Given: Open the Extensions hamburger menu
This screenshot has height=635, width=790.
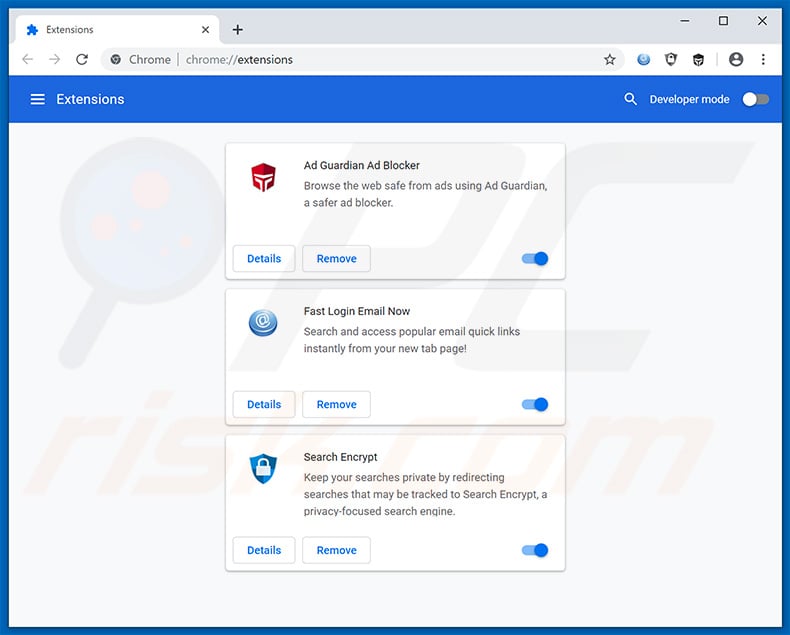Looking at the screenshot, I should click(38, 99).
